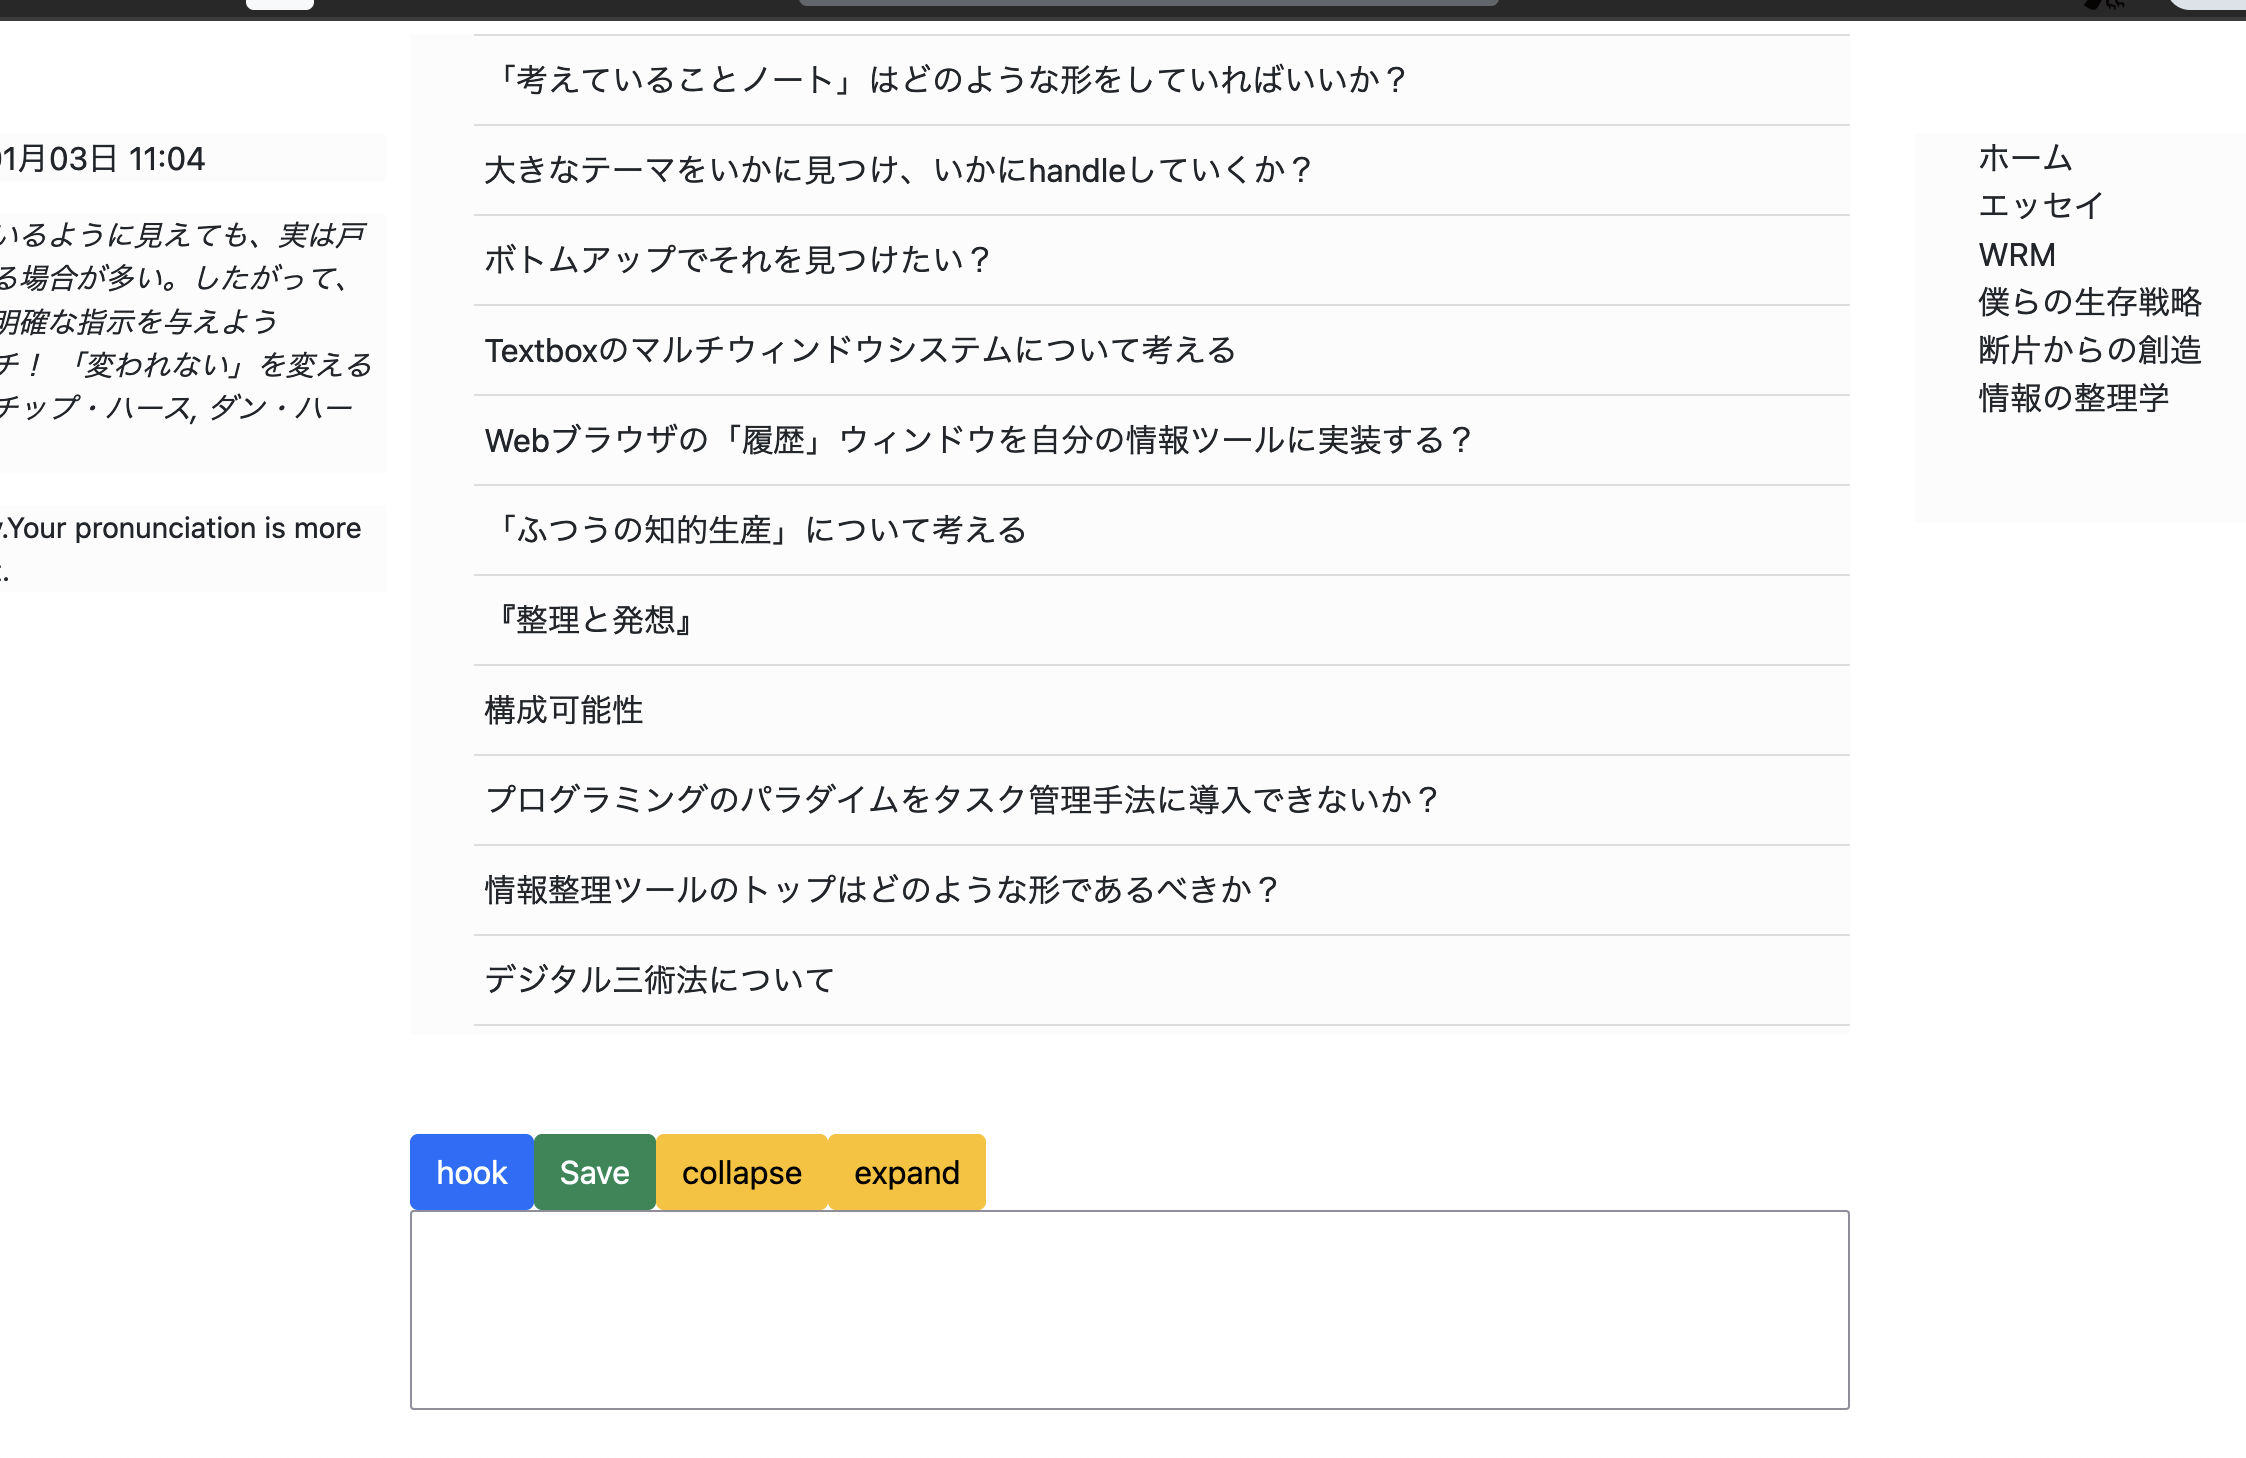This screenshot has width=2246, height=1458.
Task: Click the browser extension icon in the toolbar
Action: coord(2103,6)
